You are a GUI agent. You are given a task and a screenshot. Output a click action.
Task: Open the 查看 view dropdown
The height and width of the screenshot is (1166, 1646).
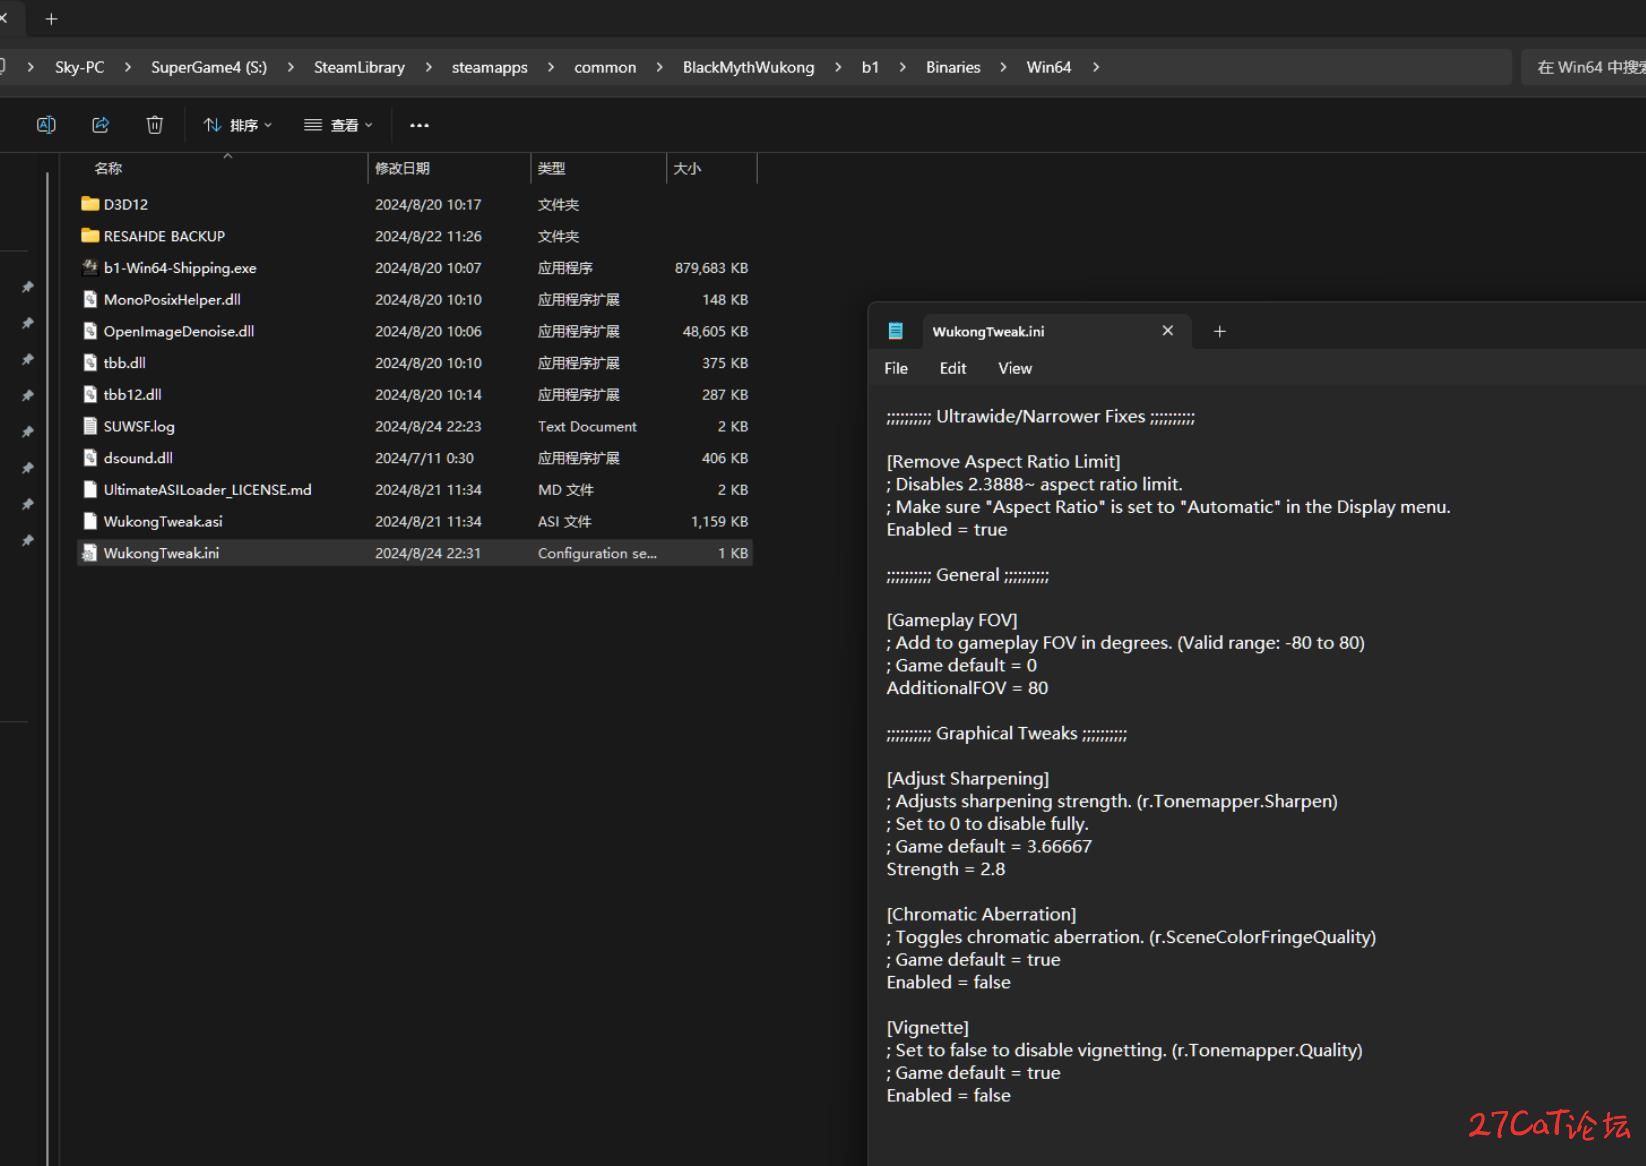338,125
